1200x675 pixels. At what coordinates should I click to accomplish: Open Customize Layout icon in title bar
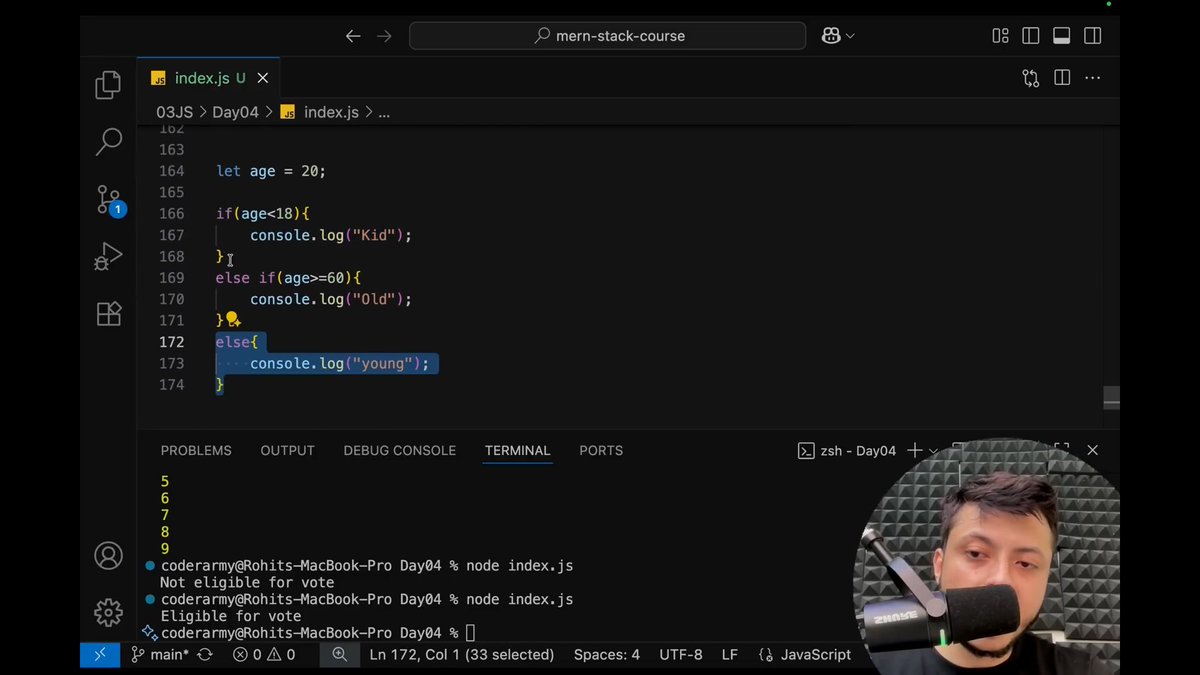tap(1000, 36)
